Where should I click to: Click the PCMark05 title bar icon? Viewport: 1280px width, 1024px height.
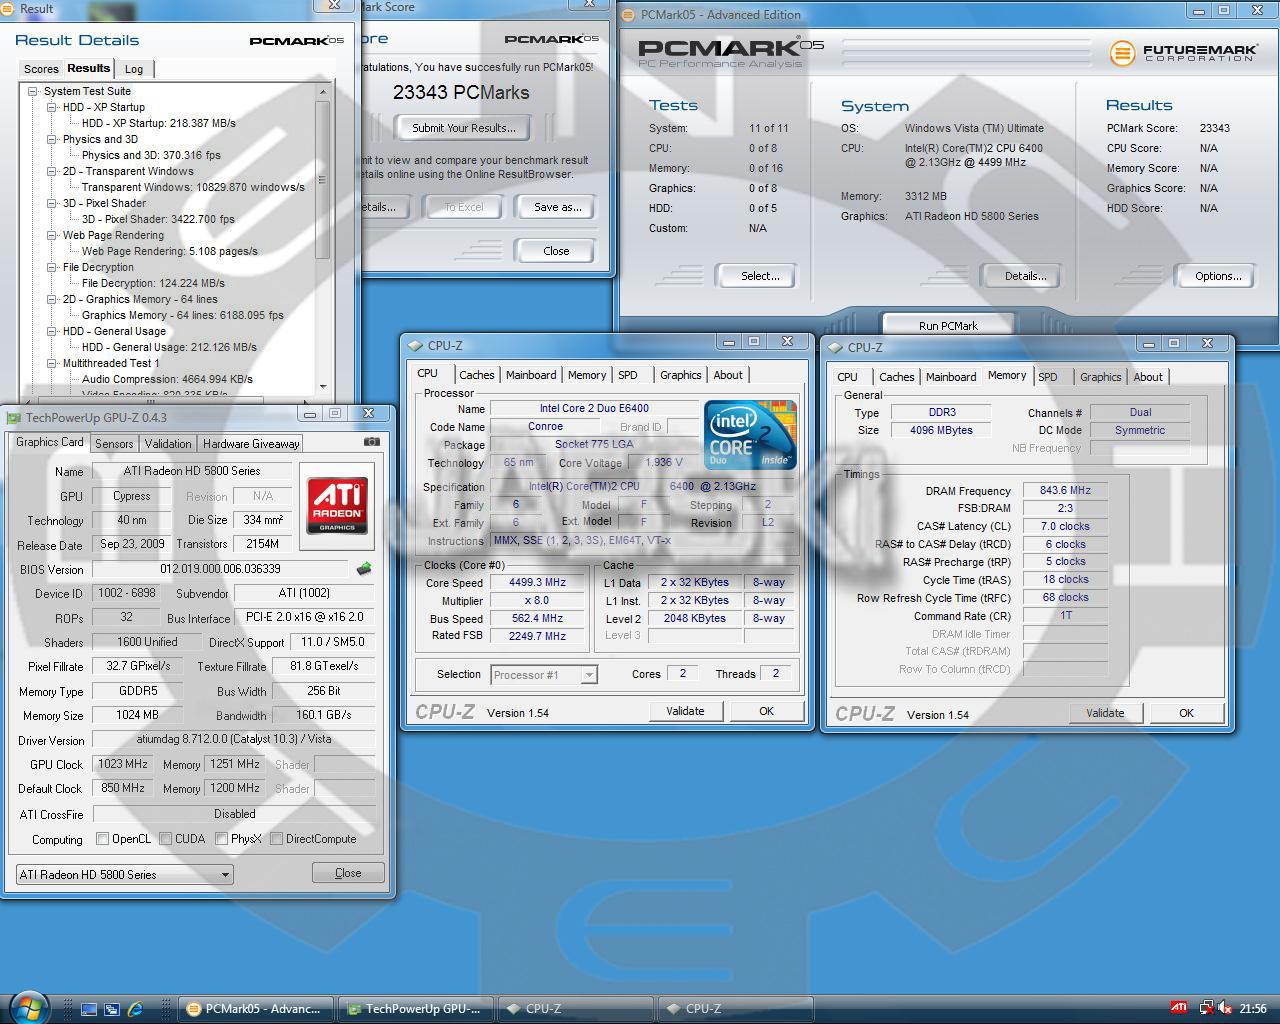pos(629,14)
